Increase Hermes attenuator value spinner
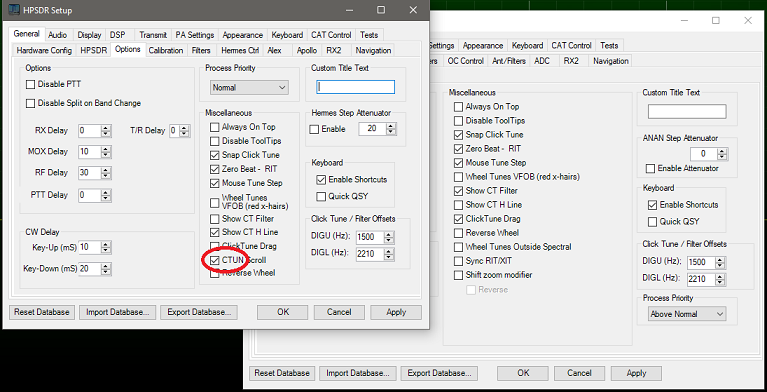The width and height of the screenshot is (767, 392). (x=390, y=127)
